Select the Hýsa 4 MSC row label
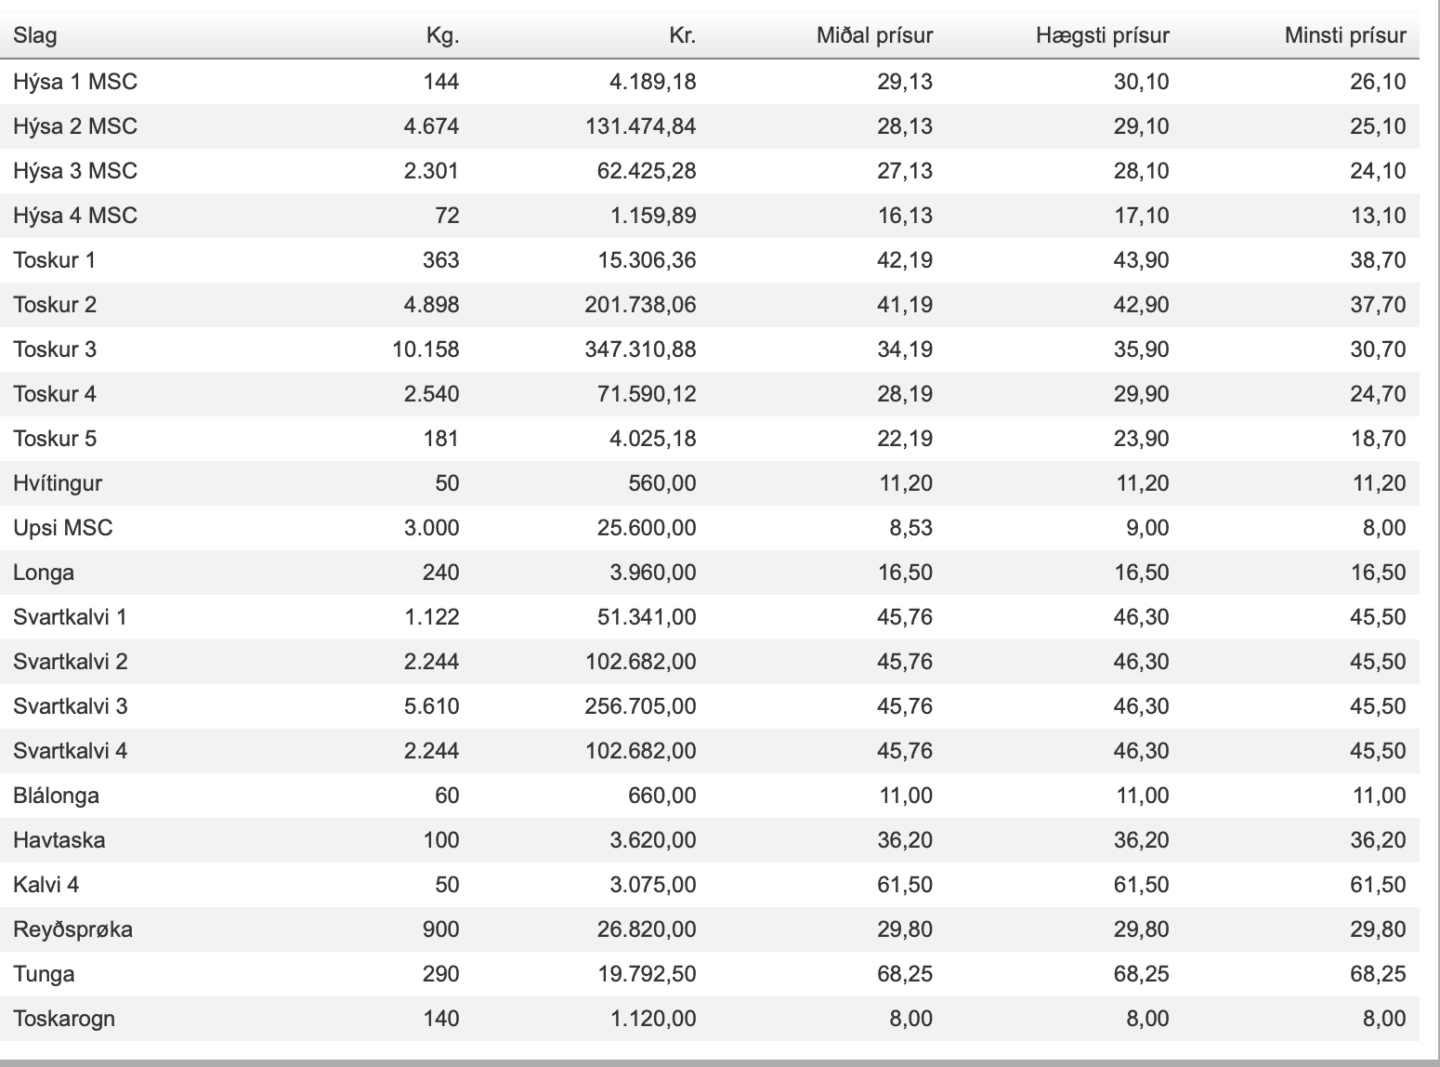Screen dimensions: 1440x1067 [75, 216]
